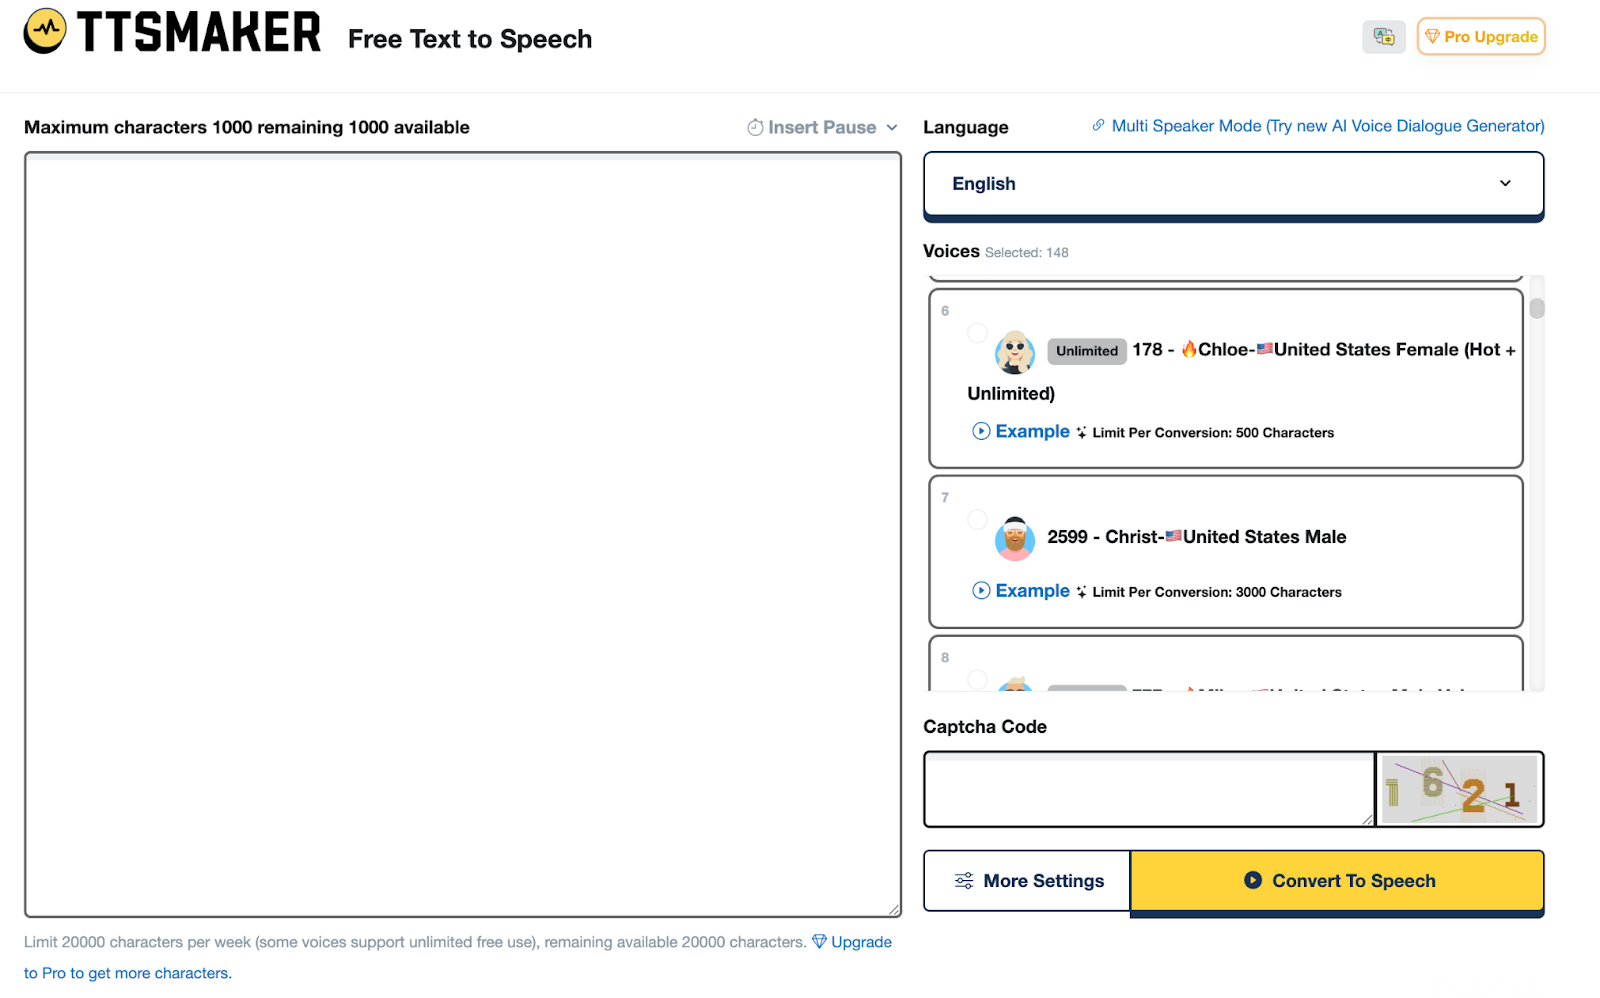Open the Multi Speaker Mode link
Viewport: 1600px width, 998px height.
1327,126
